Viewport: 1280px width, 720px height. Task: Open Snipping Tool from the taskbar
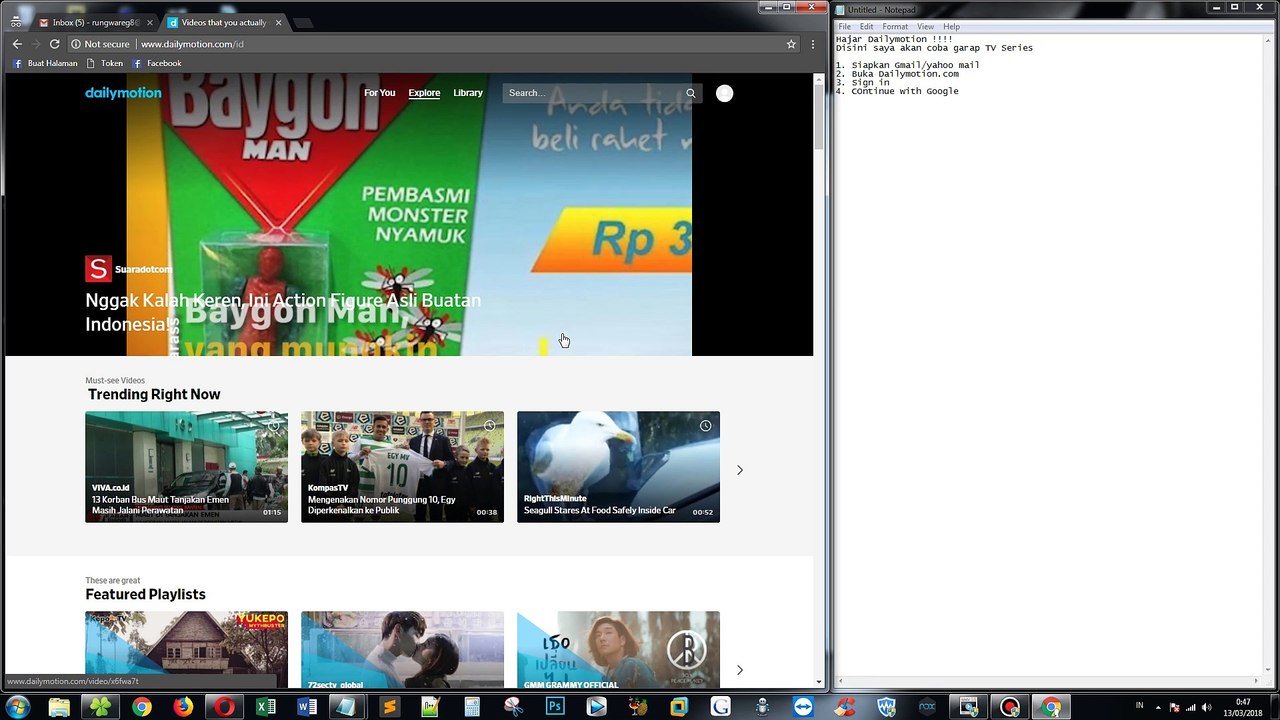point(514,707)
